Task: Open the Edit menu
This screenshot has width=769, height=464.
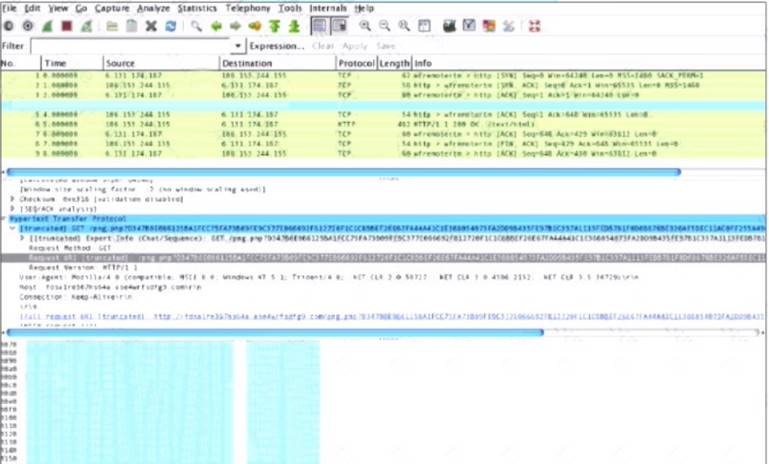Action: (x=32, y=8)
